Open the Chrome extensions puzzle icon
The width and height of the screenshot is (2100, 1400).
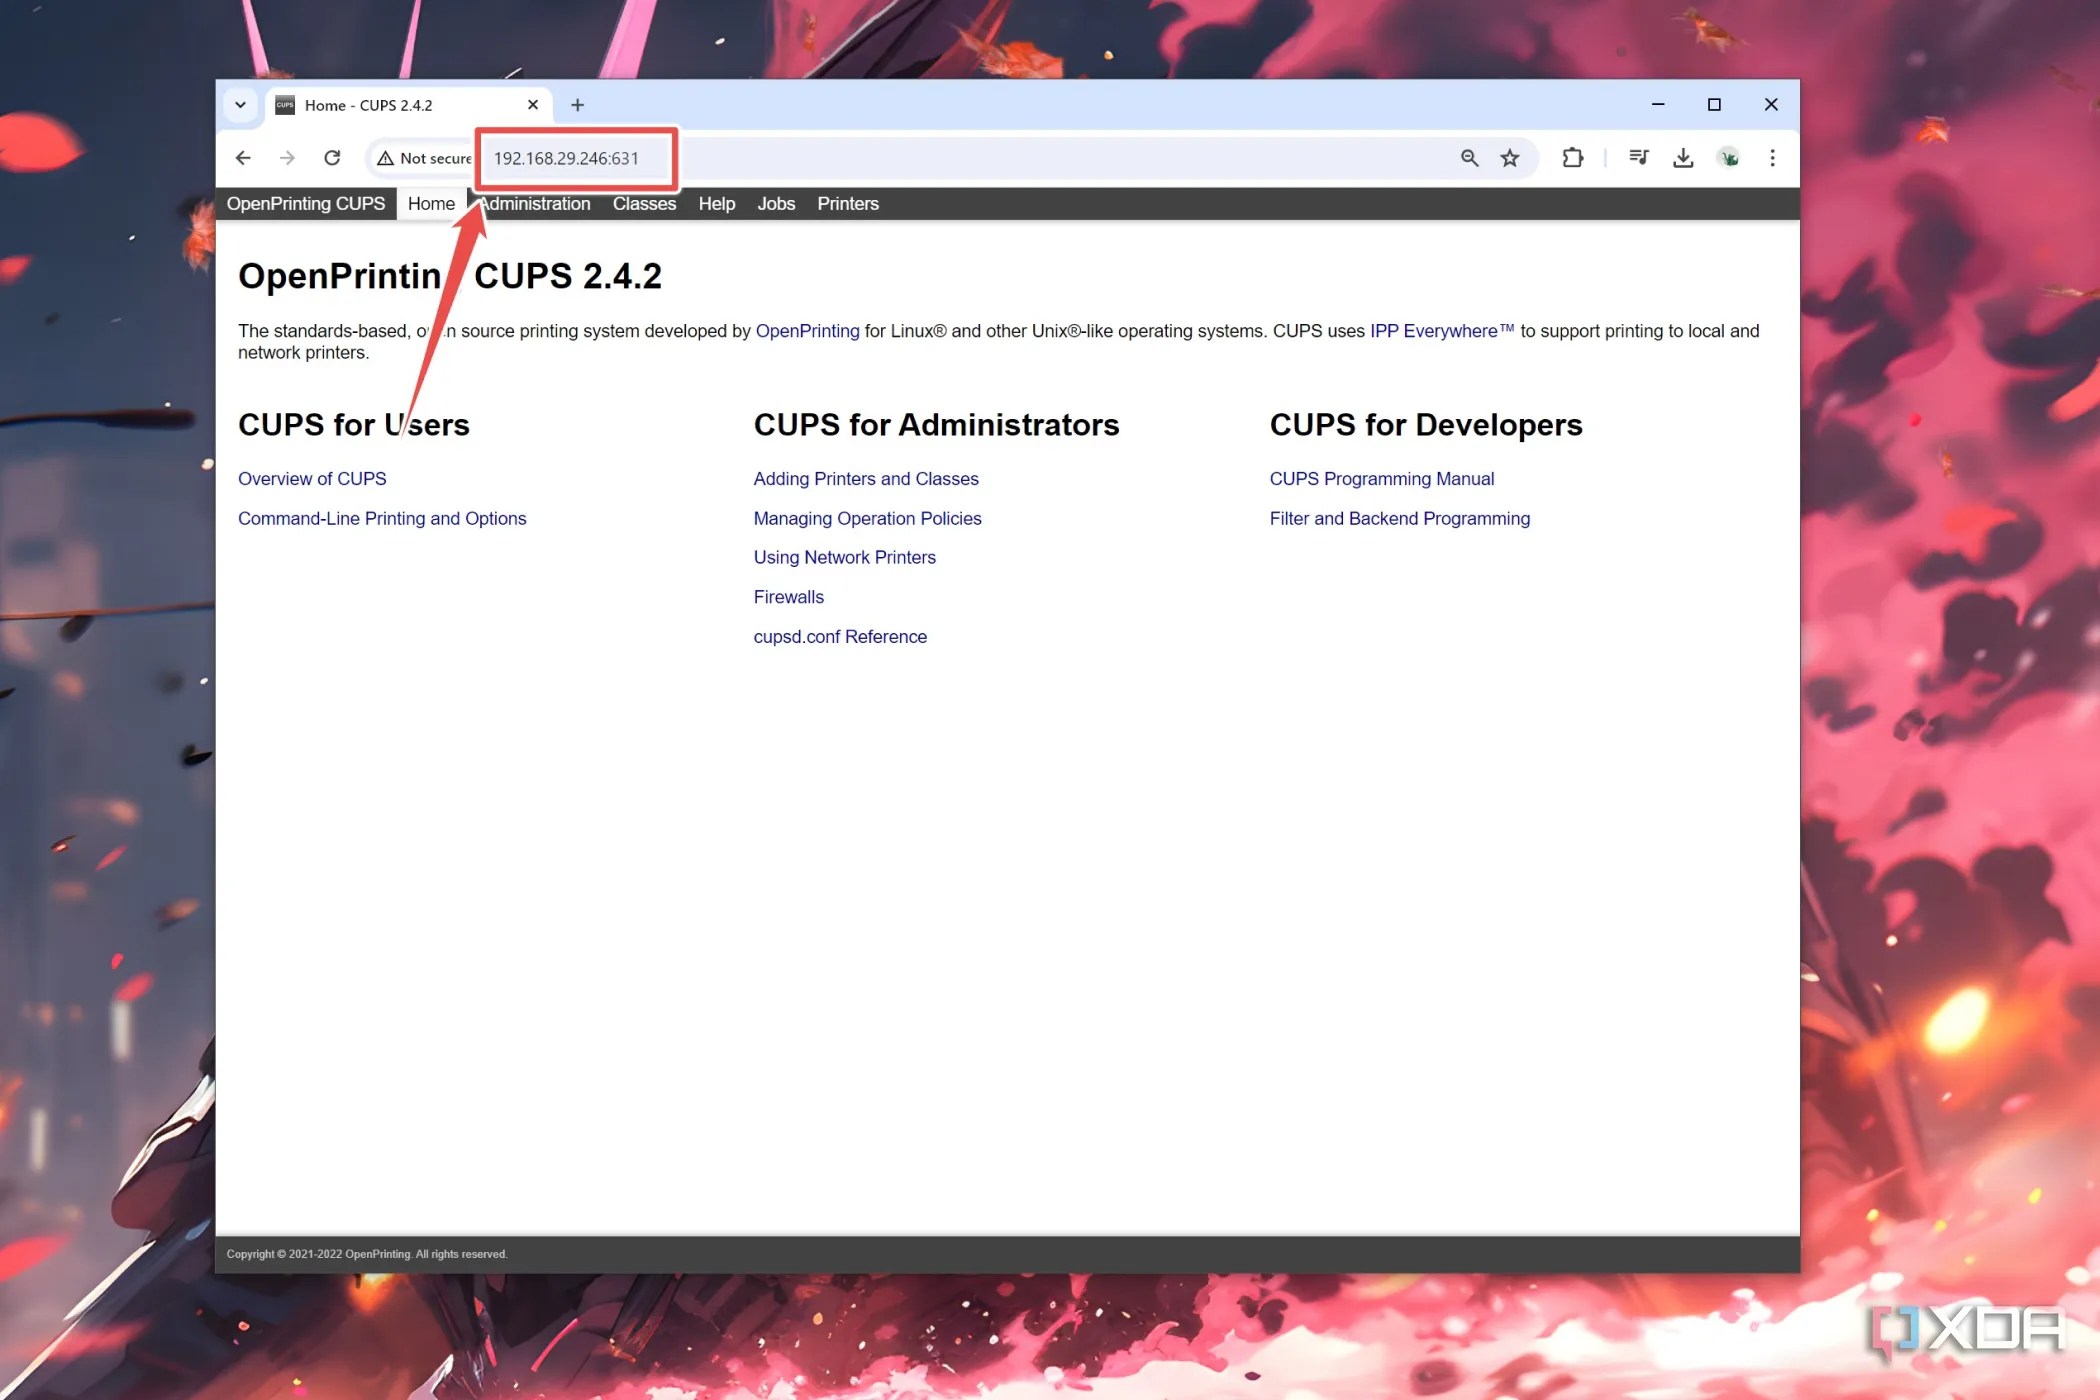click(1572, 157)
